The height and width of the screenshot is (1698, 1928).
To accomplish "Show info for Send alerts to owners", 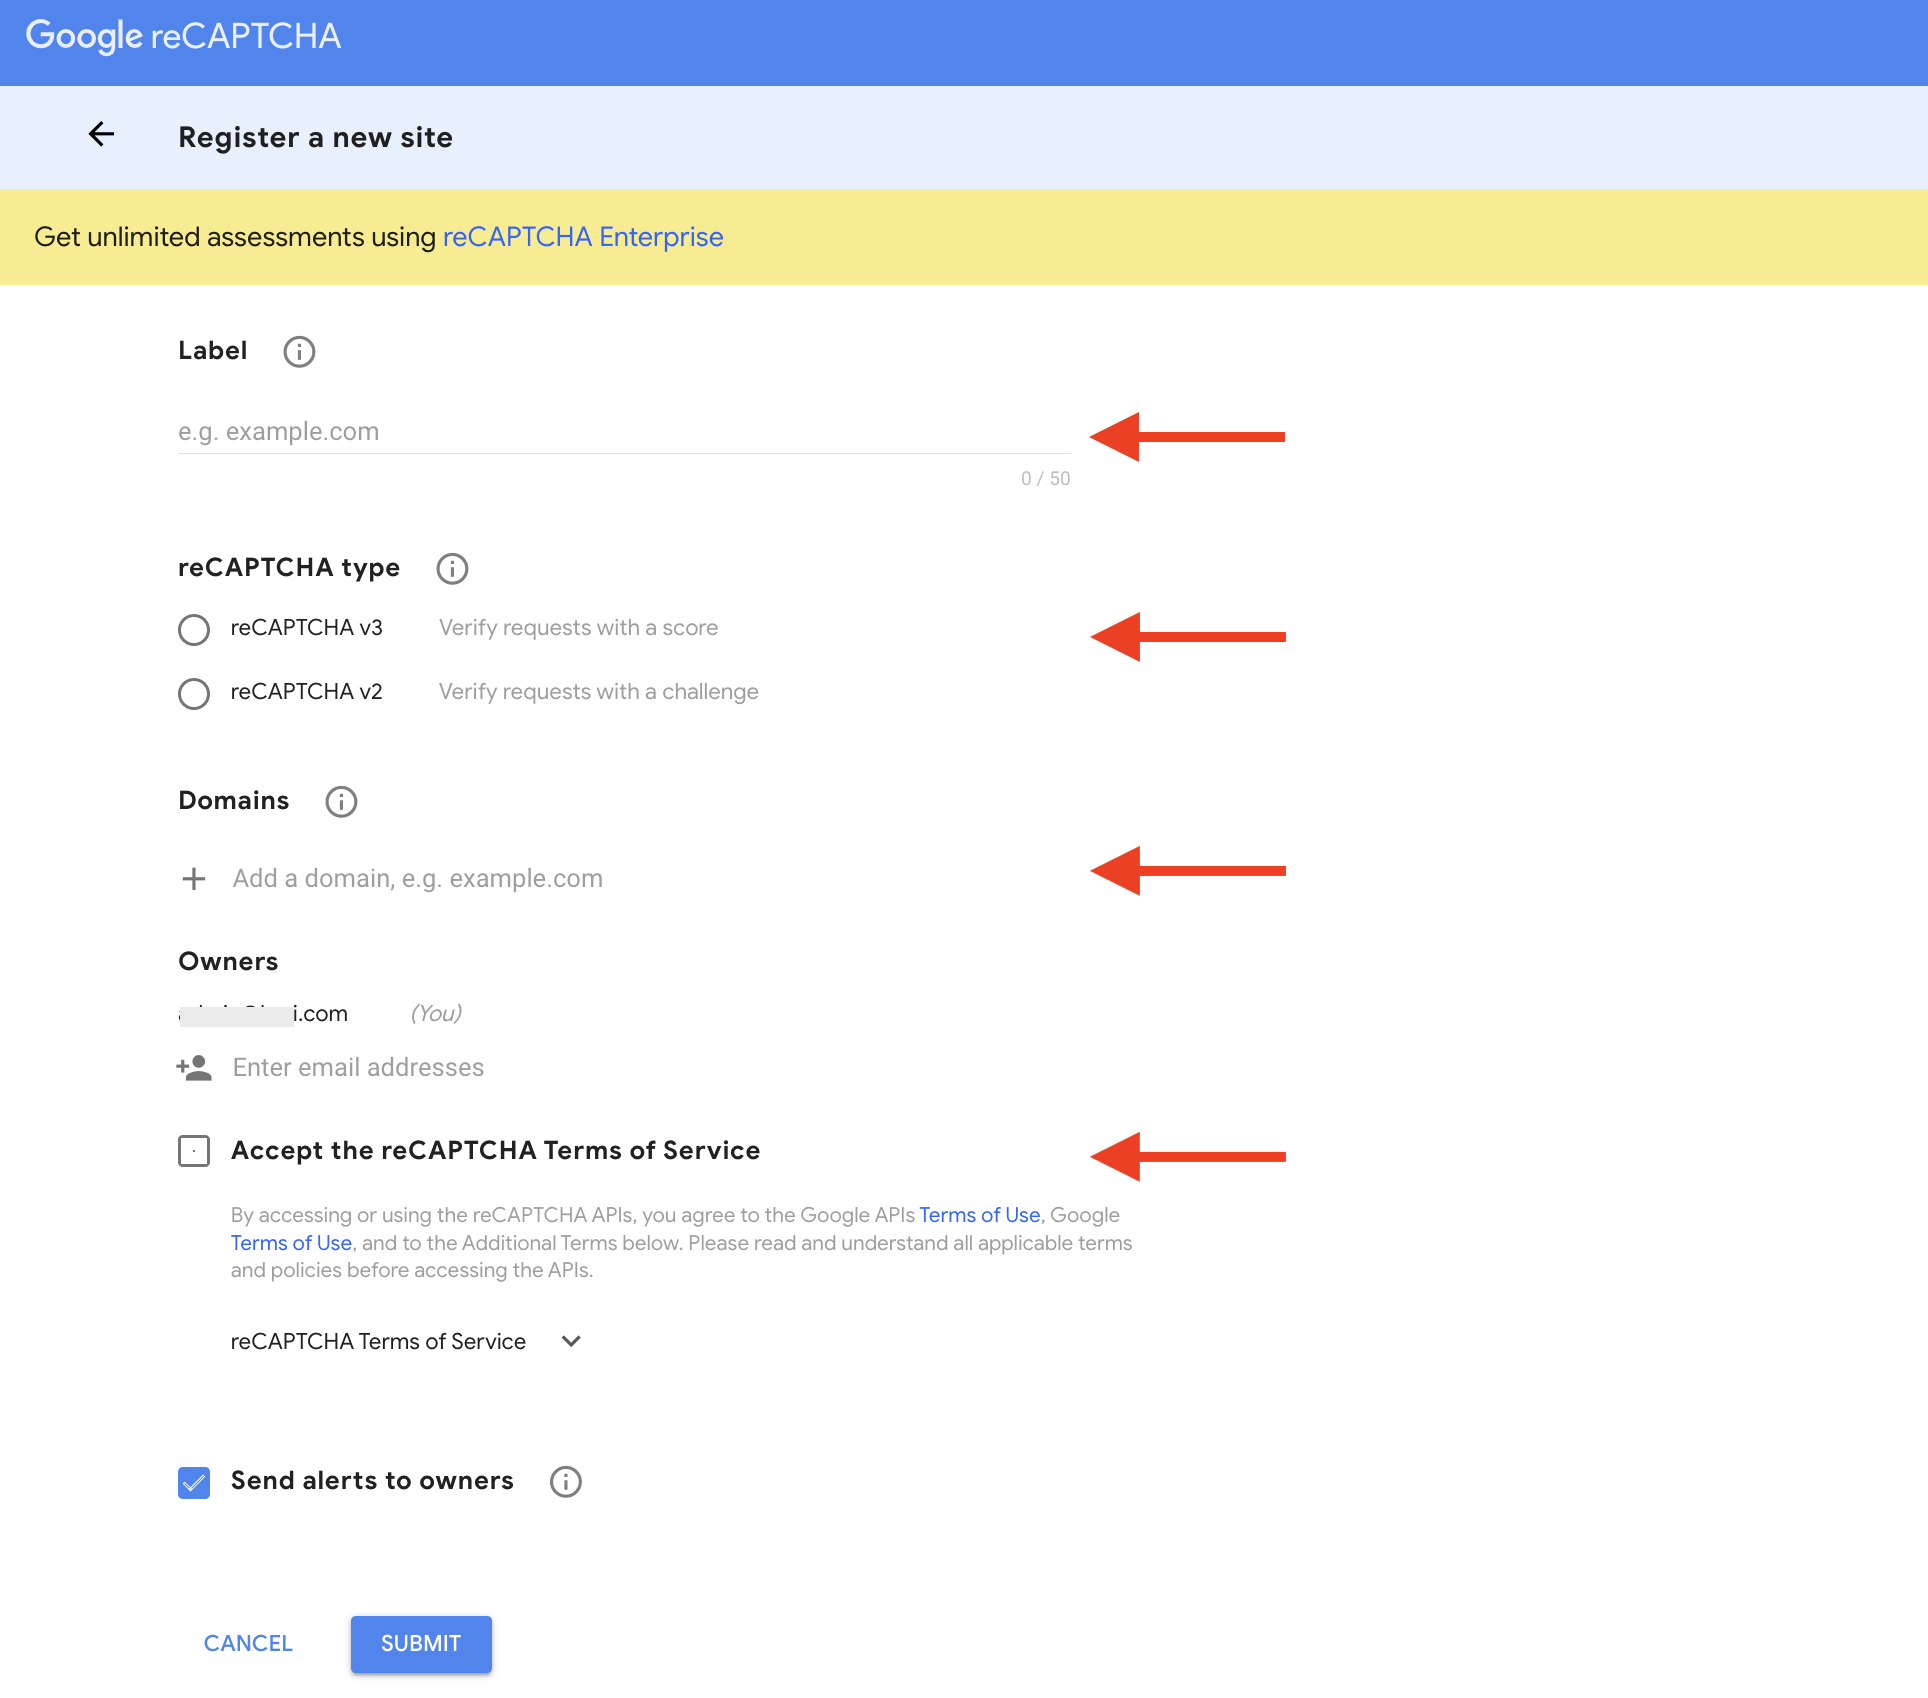I will point(566,1482).
